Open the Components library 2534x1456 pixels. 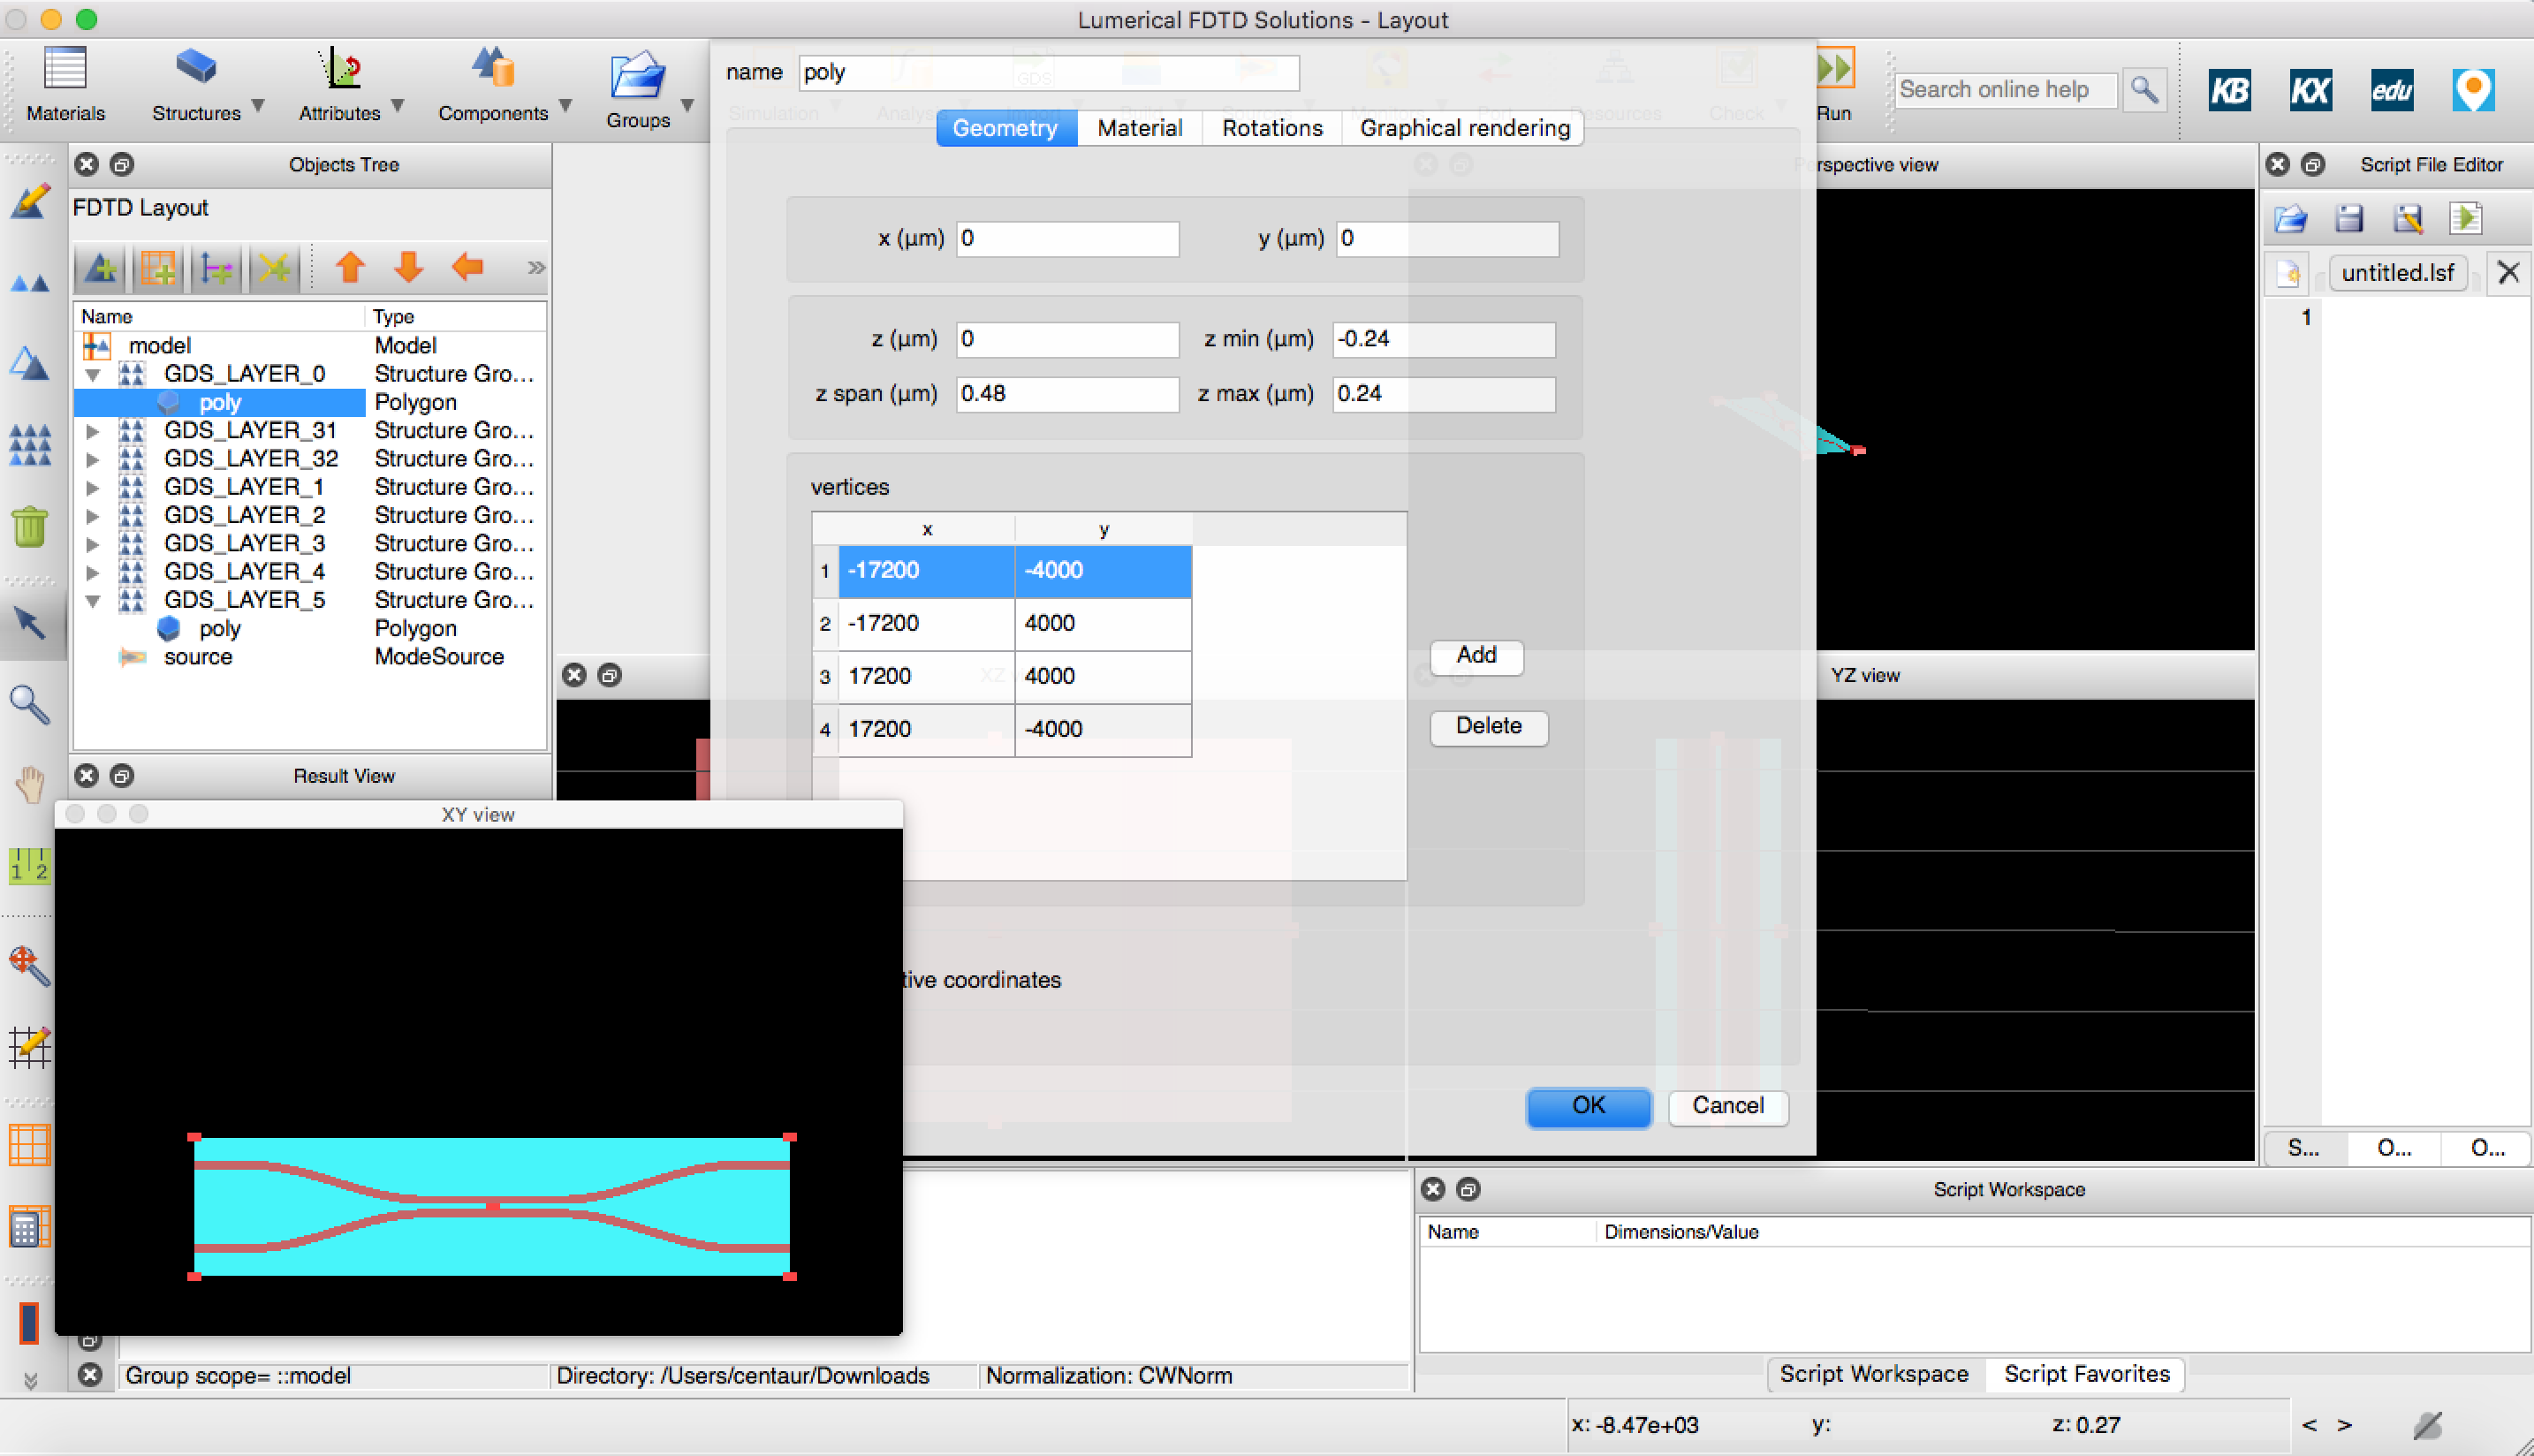492,85
